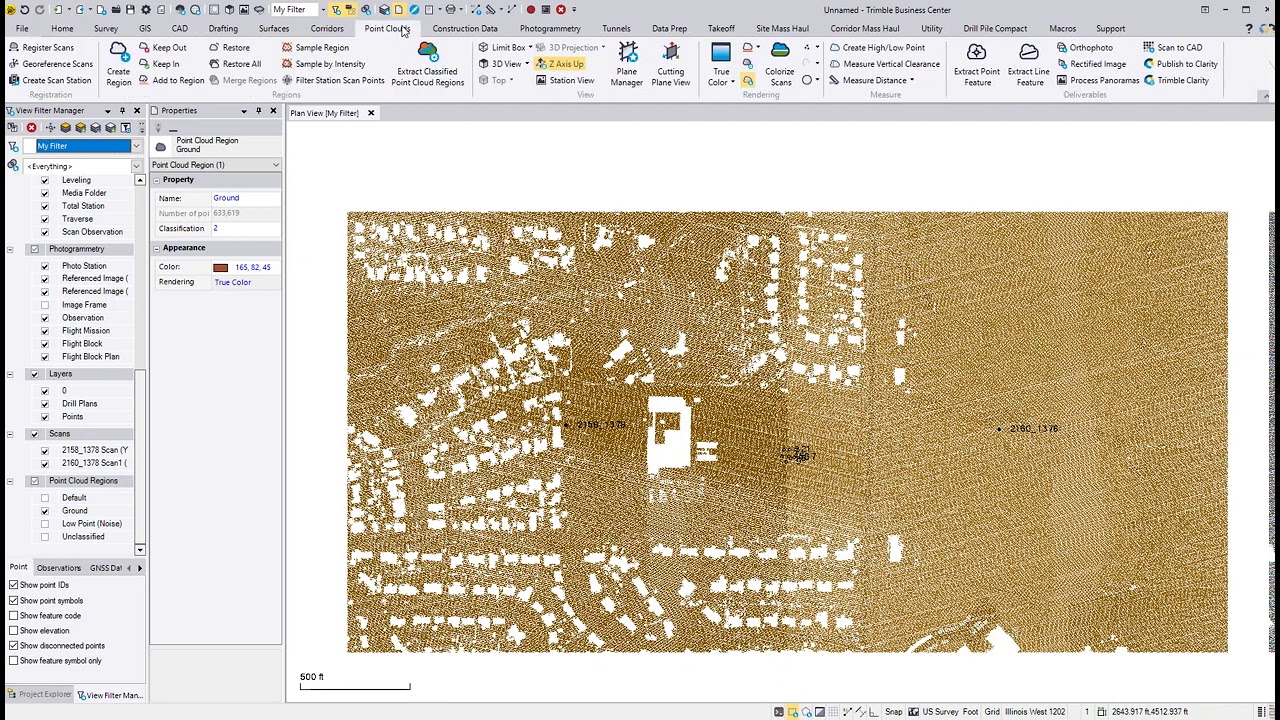This screenshot has height=720, width=1280.
Task: Disable Show point IDs option
Action: 14,585
